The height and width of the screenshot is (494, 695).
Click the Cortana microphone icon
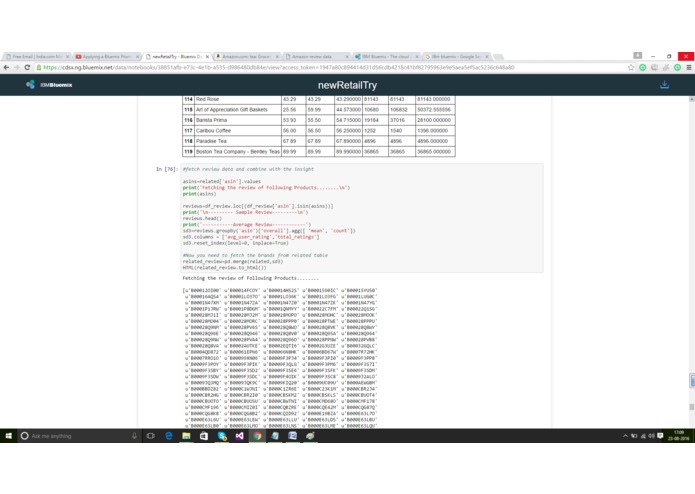point(134,436)
